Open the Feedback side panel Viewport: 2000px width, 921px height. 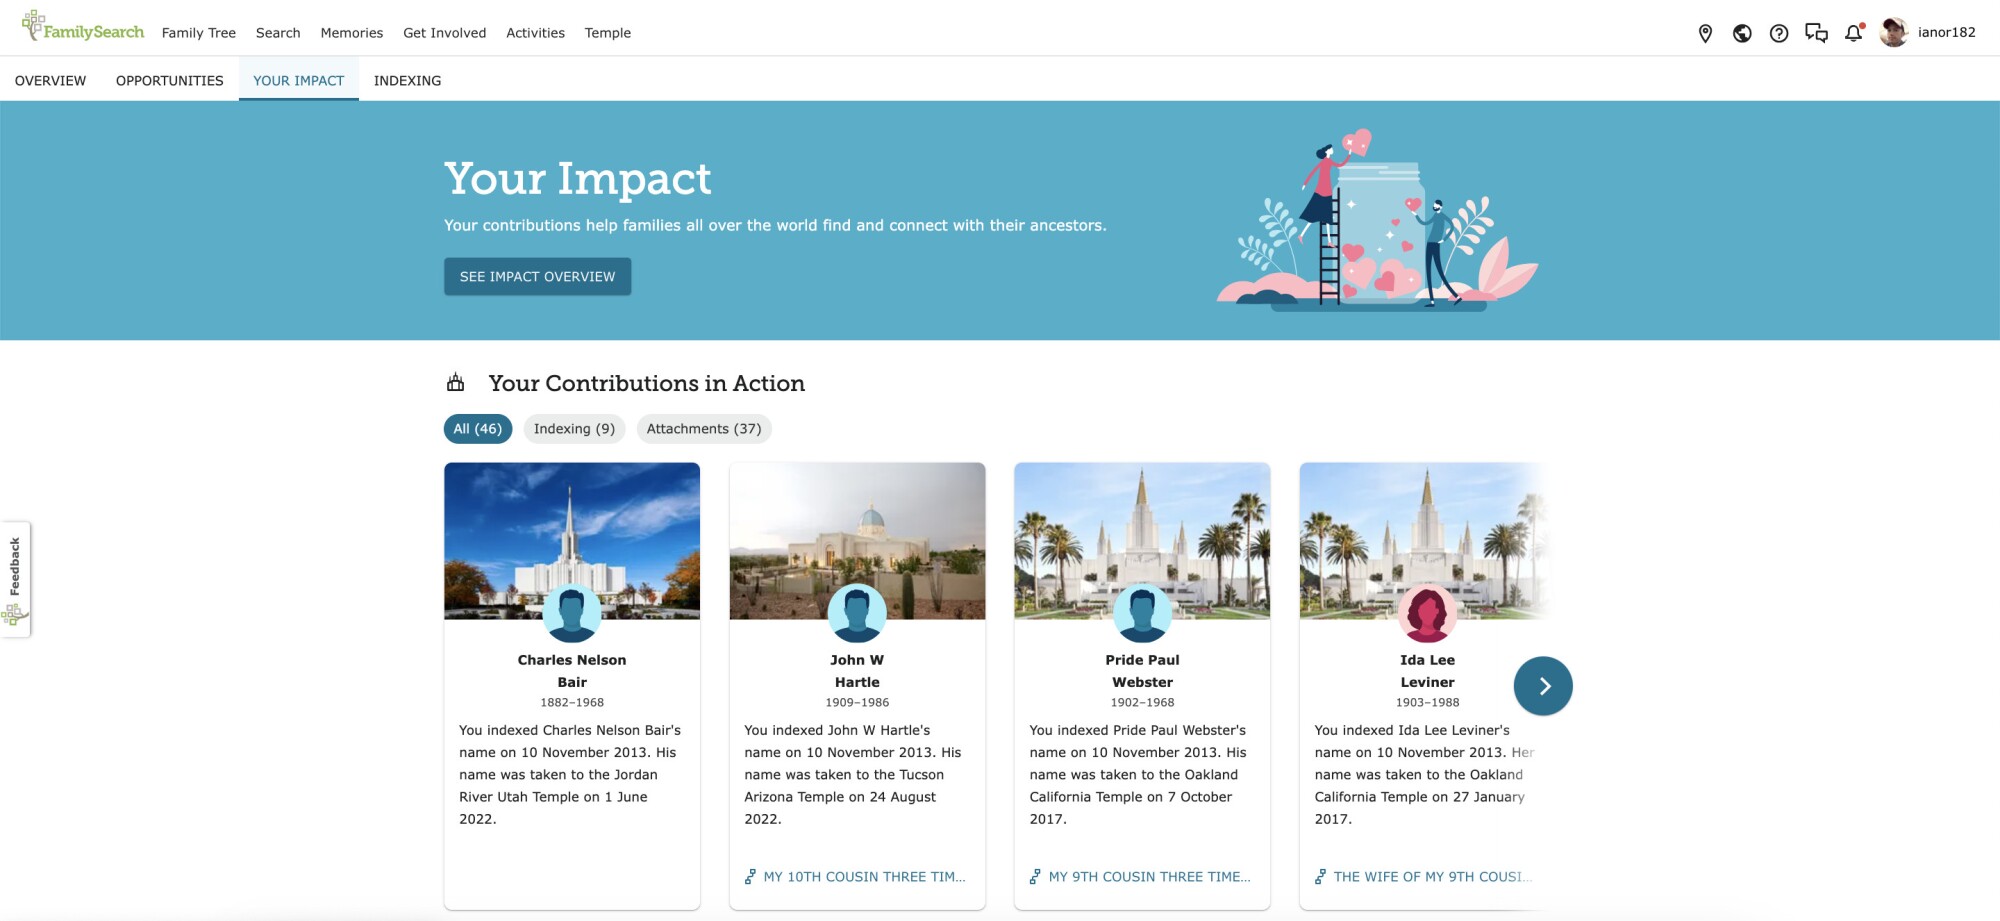pyautogui.click(x=16, y=577)
